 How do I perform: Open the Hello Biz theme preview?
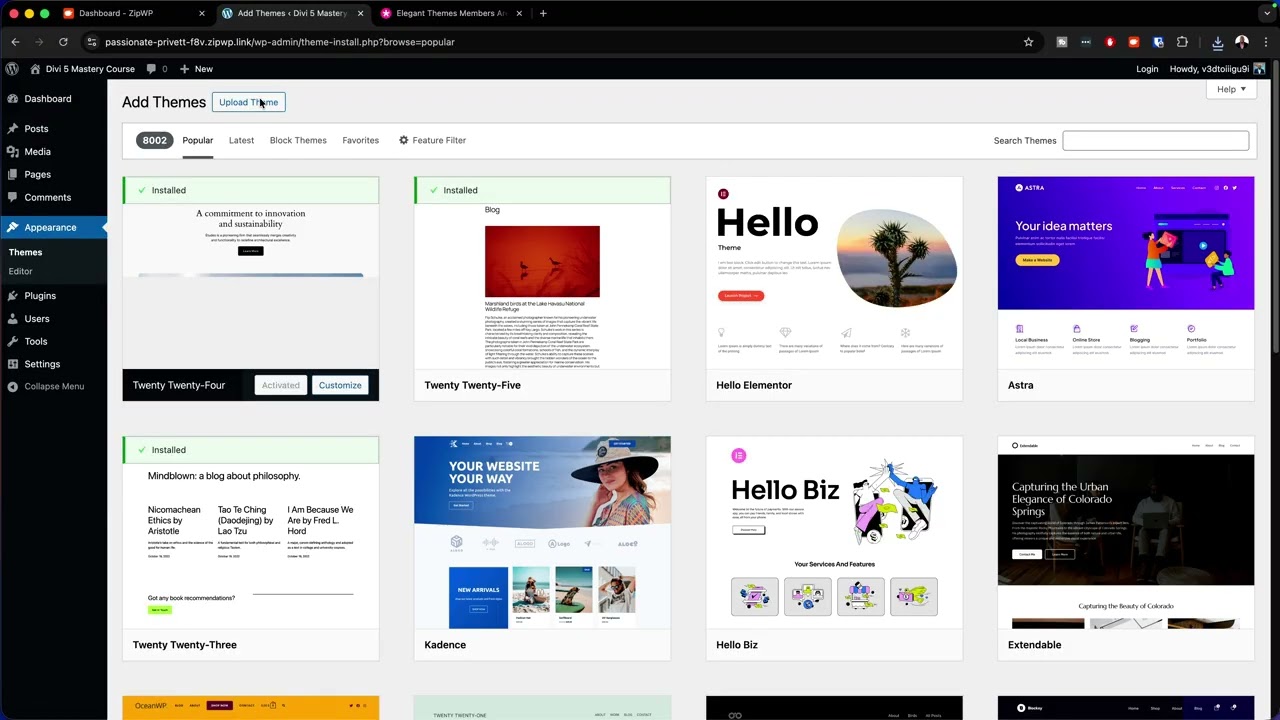point(834,533)
